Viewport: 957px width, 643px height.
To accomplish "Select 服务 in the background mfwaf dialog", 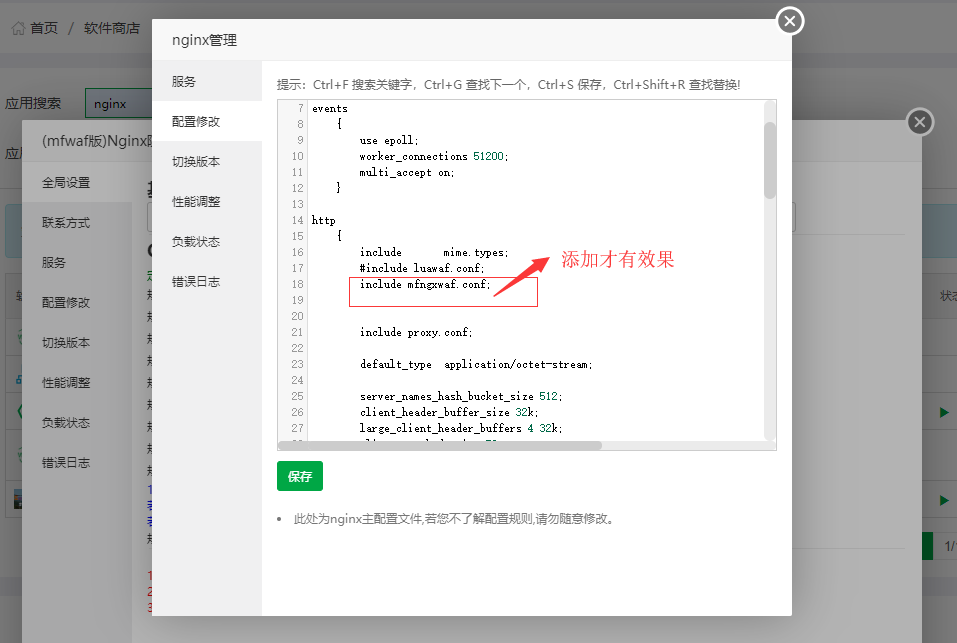I will (77, 262).
